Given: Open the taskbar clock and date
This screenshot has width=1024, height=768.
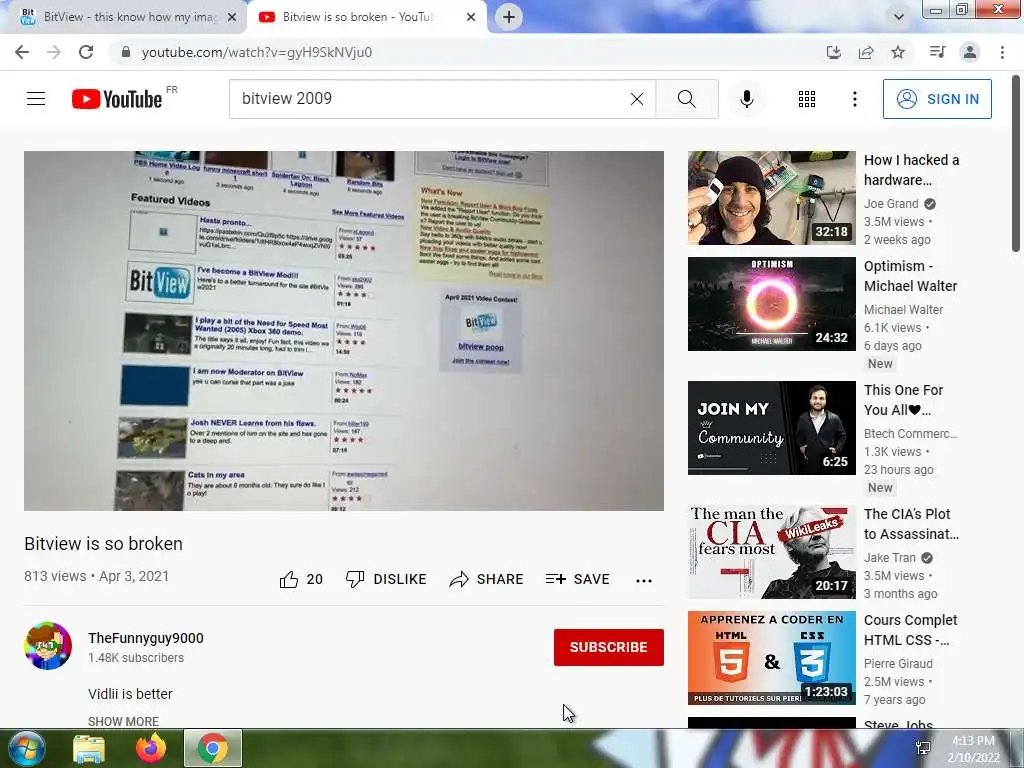Looking at the screenshot, I should tap(973, 749).
